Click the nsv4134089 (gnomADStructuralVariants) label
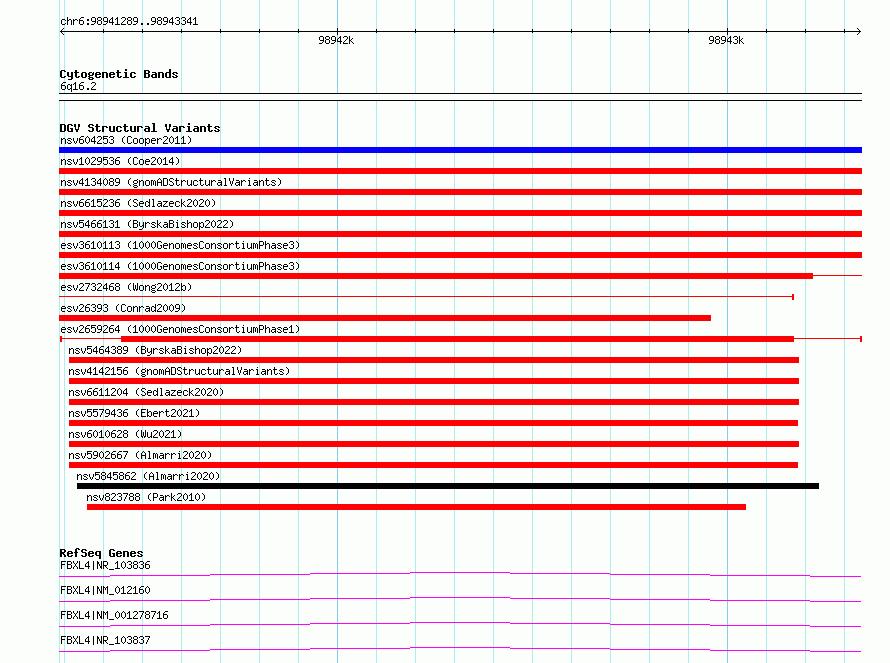This screenshot has width=890, height=663. point(171,182)
